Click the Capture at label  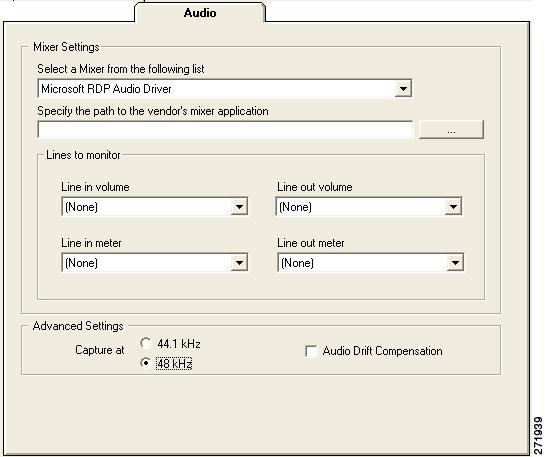pos(100,350)
